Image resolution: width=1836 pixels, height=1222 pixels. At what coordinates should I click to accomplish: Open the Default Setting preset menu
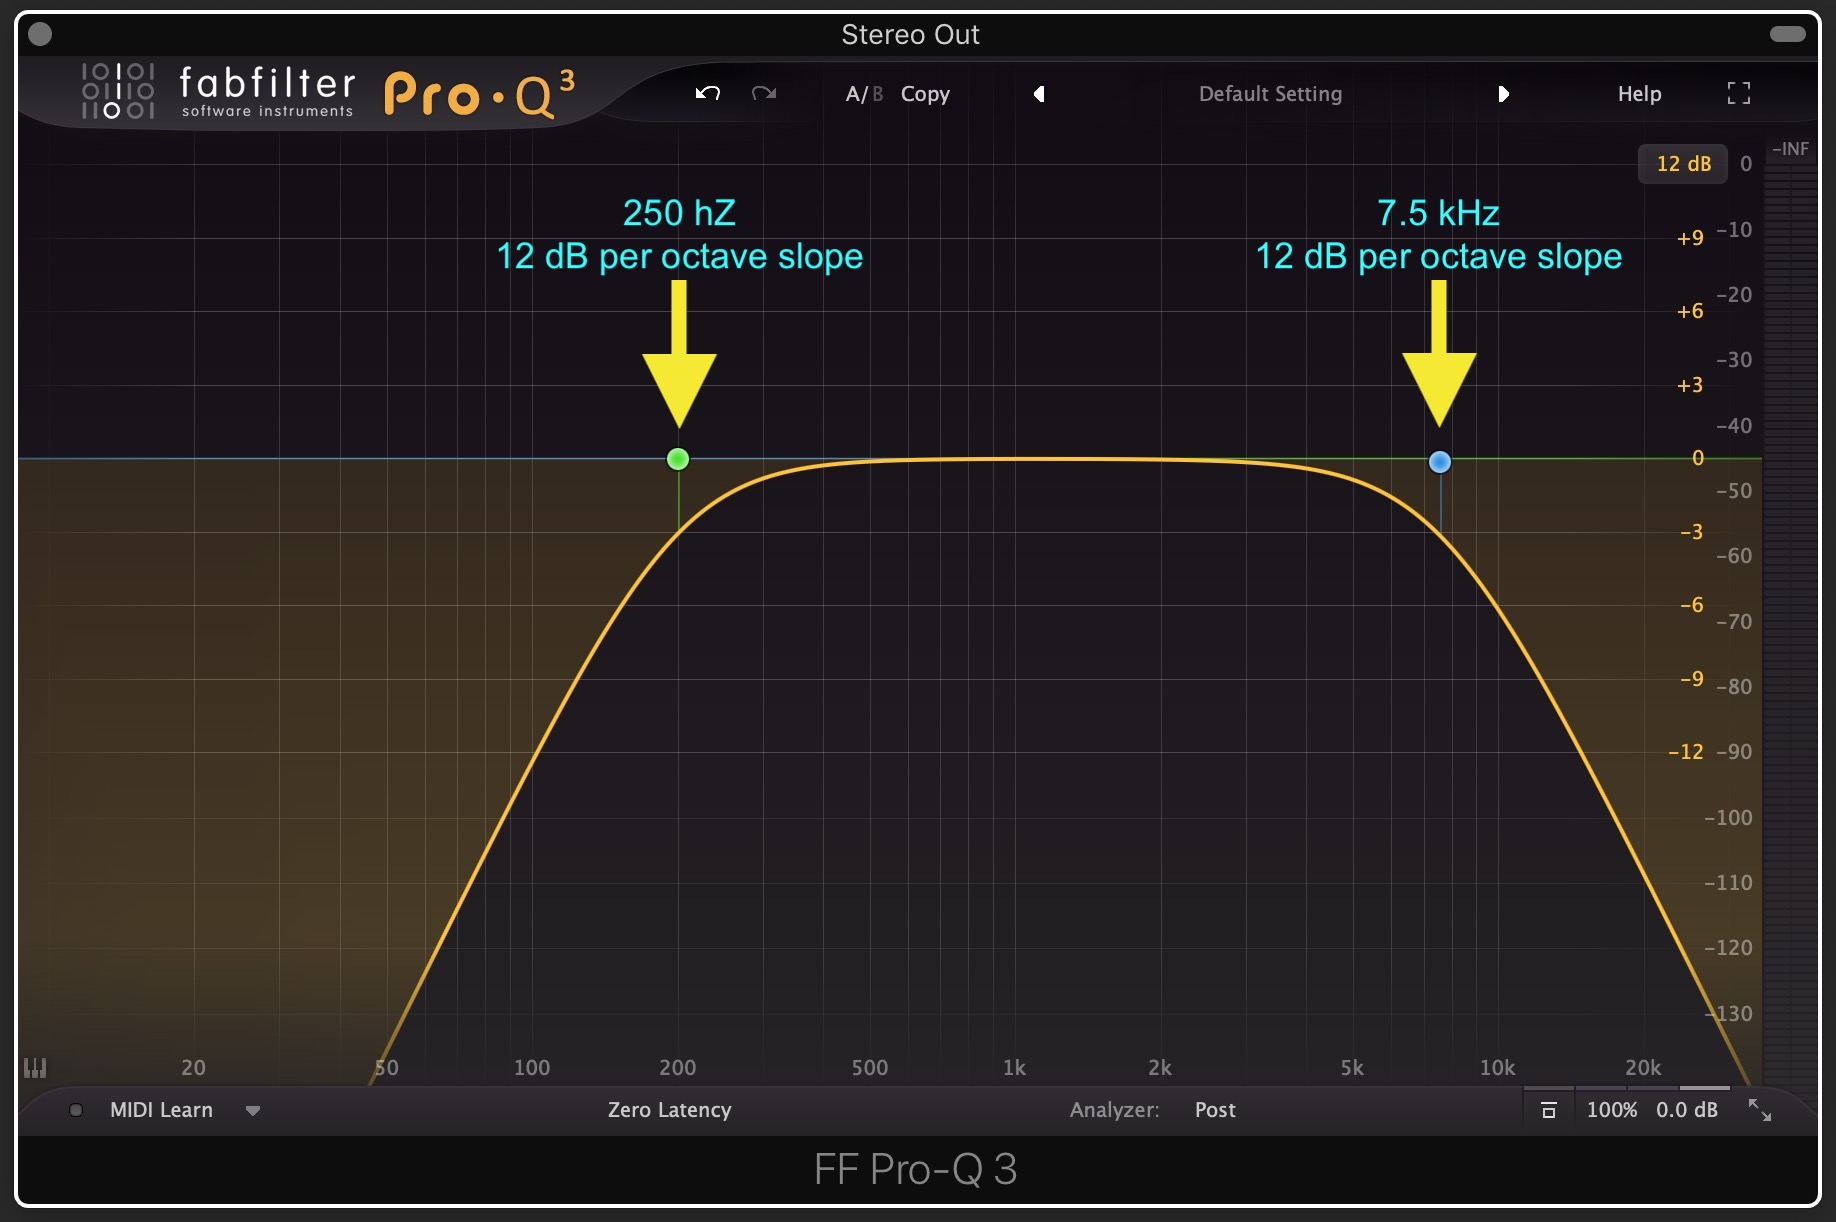pos(1270,94)
